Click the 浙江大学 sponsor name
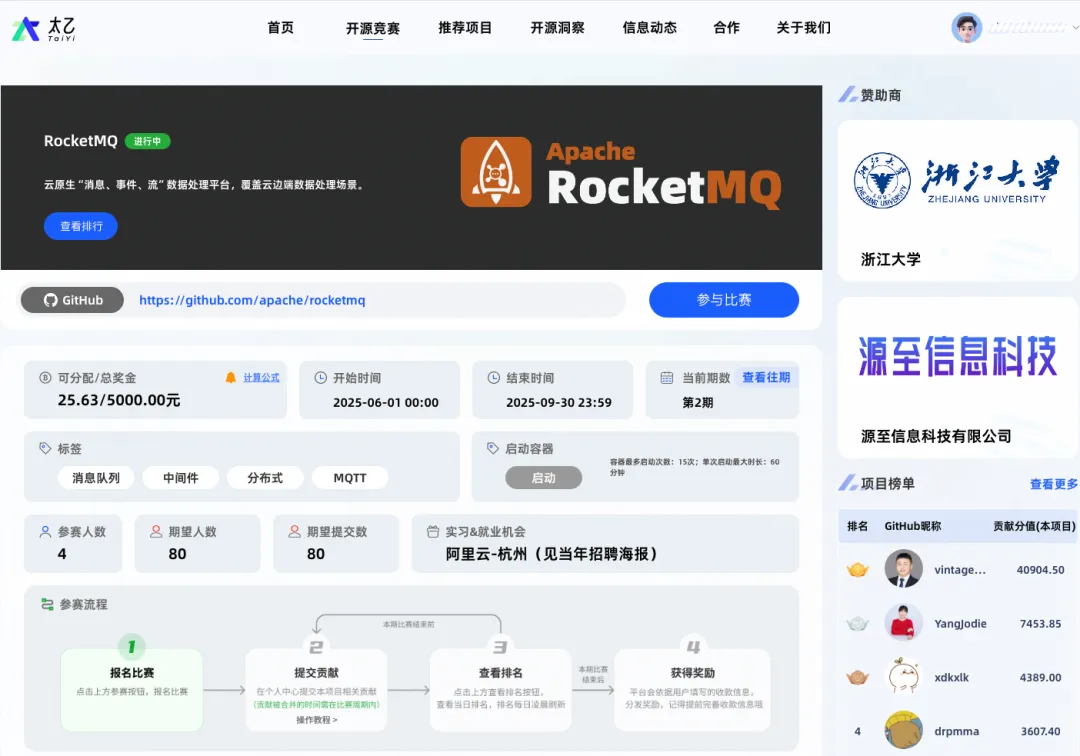The image size is (1080, 756). [x=891, y=260]
